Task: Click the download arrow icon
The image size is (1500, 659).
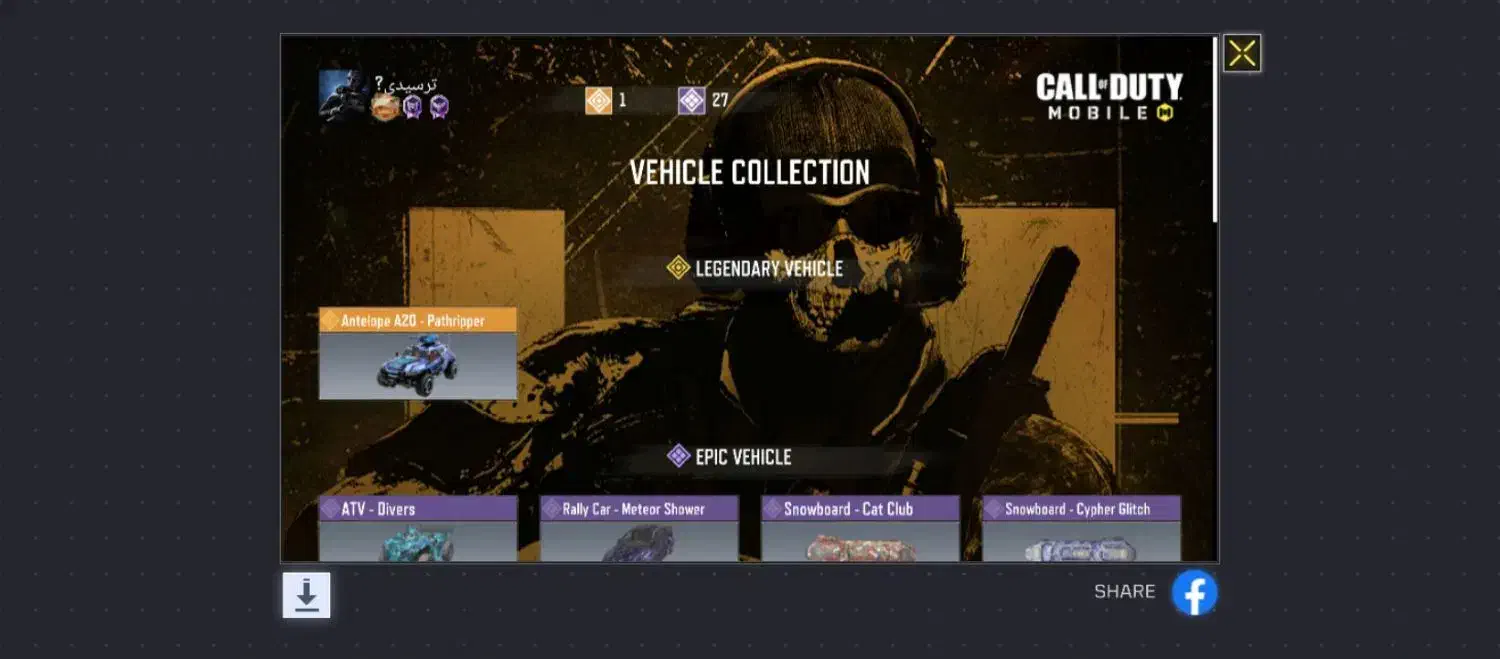Action: (x=306, y=595)
